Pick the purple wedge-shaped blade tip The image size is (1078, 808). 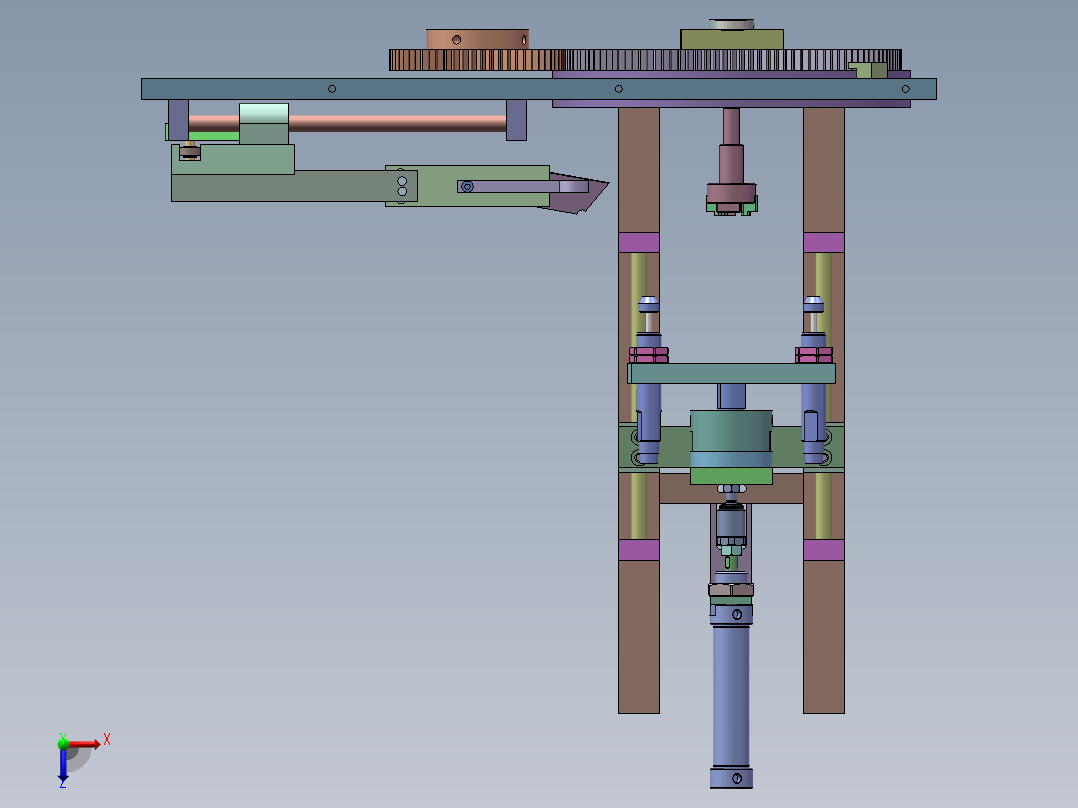click(x=579, y=193)
